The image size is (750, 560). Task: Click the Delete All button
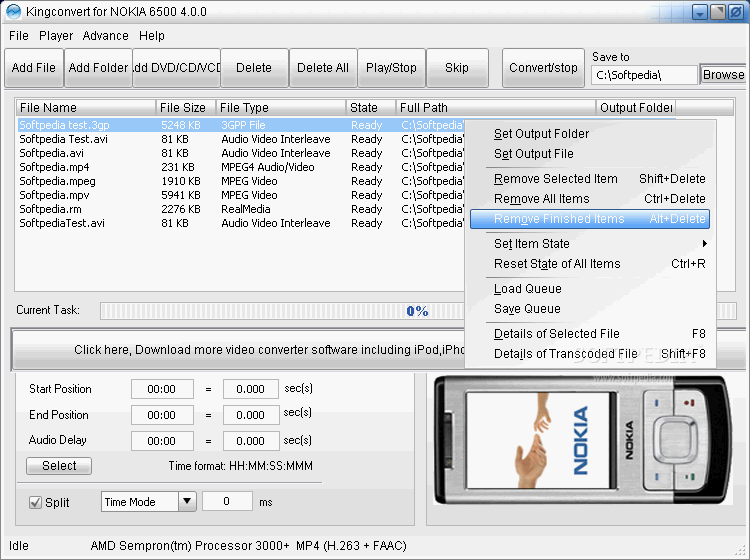(323, 68)
